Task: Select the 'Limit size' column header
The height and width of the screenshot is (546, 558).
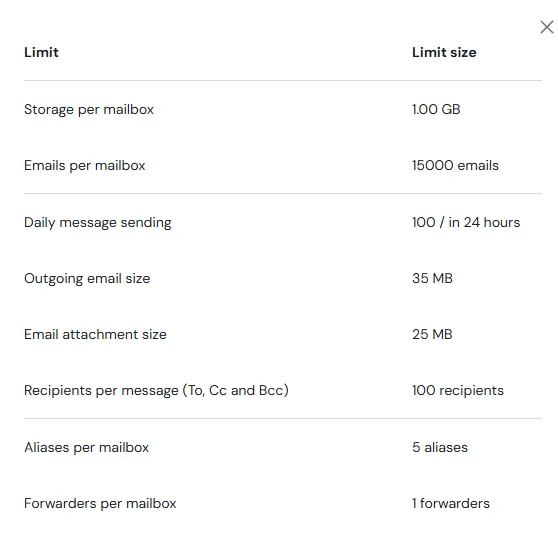Action: pyautogui.click(x=444, y=52)
